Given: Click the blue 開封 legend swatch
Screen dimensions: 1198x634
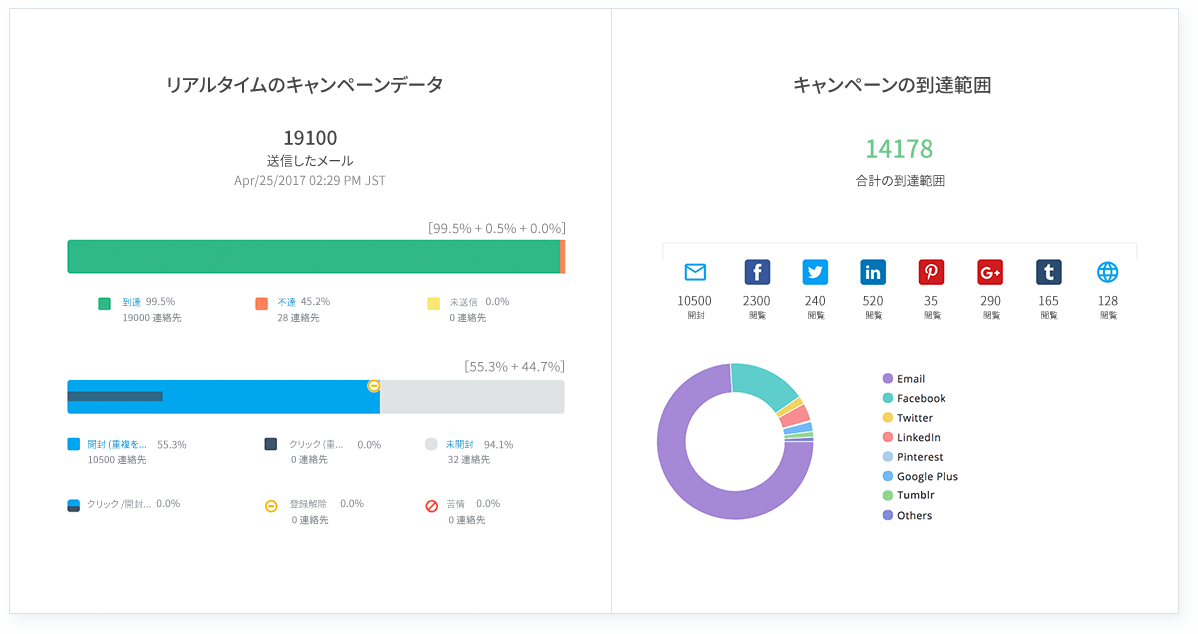Looking at the screenshot, I should pos(73,444).
